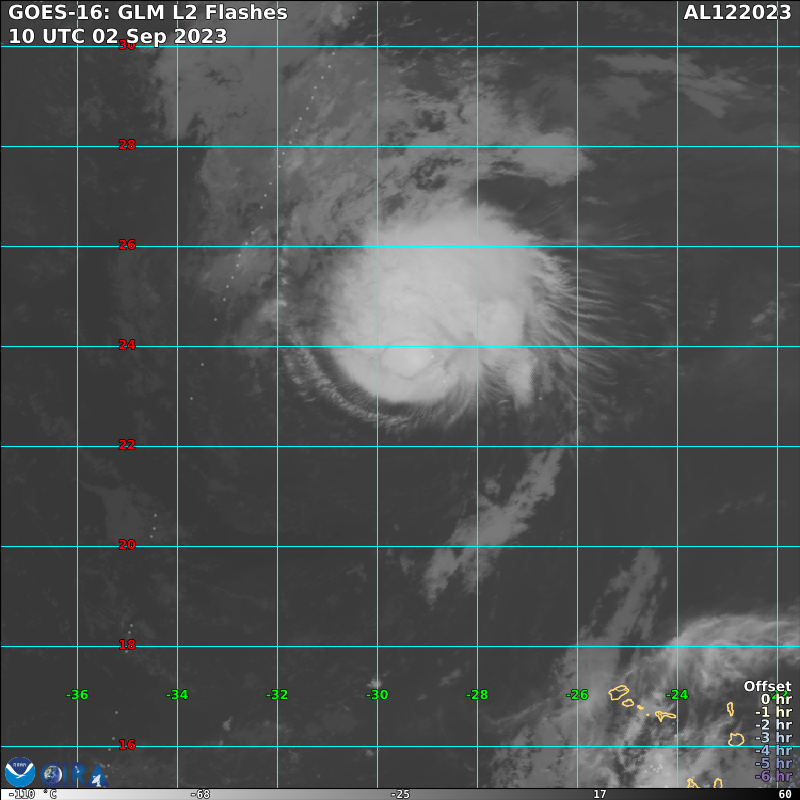Click the '-4 hr' offset legend entry
Image resolution: width=800 pixels, height=800 pixels.
[773, 751]
